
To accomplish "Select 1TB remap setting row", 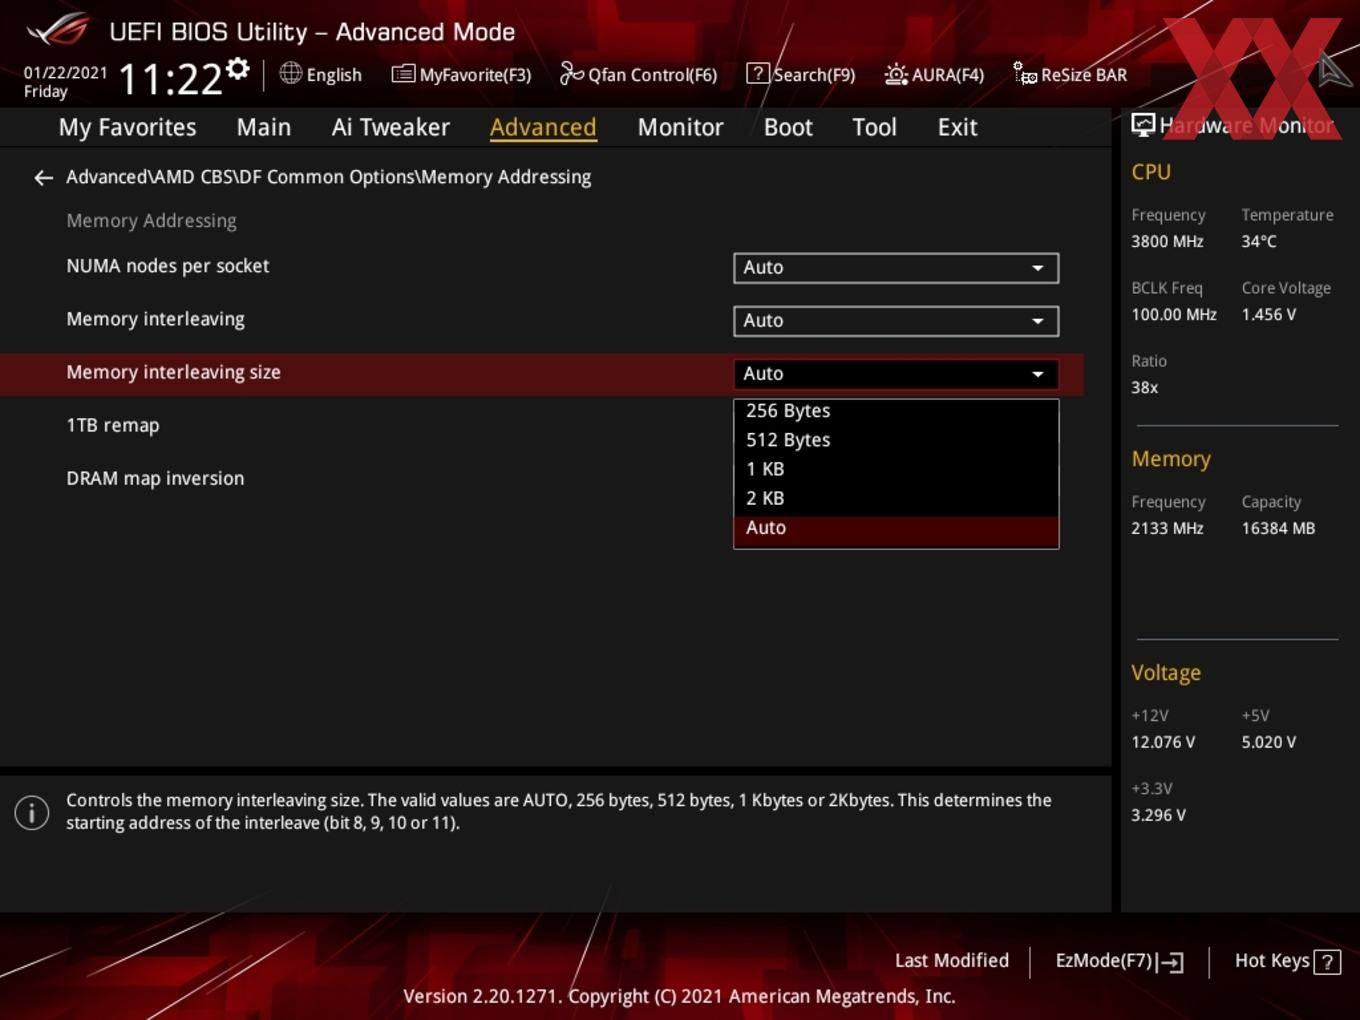I will pyautogui.click(x=541, y=426).
